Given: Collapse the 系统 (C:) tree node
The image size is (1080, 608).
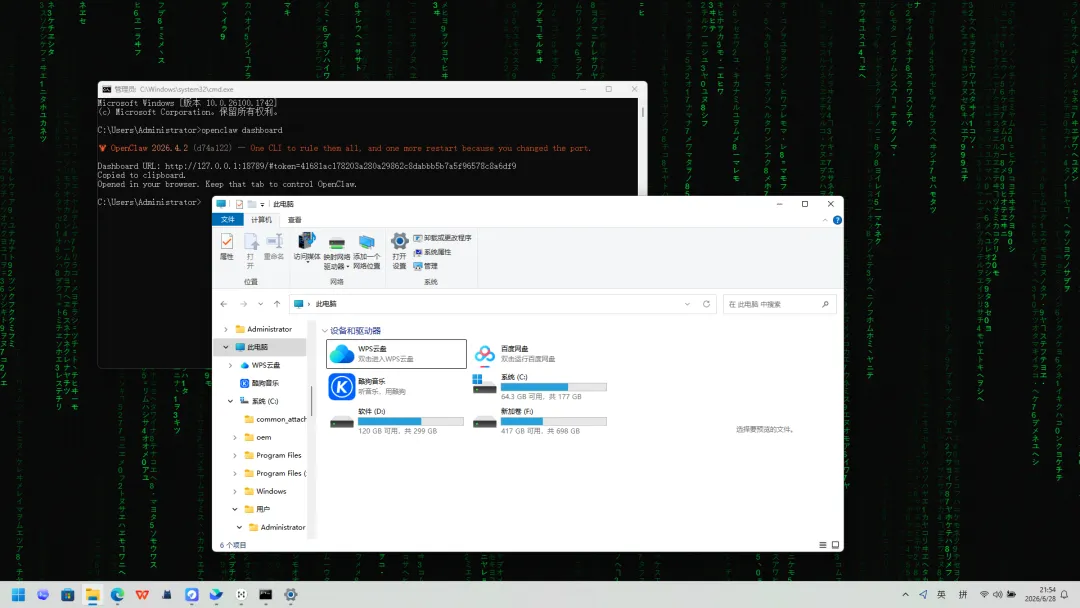Looking at the screenshot, I should pos(230,401).
